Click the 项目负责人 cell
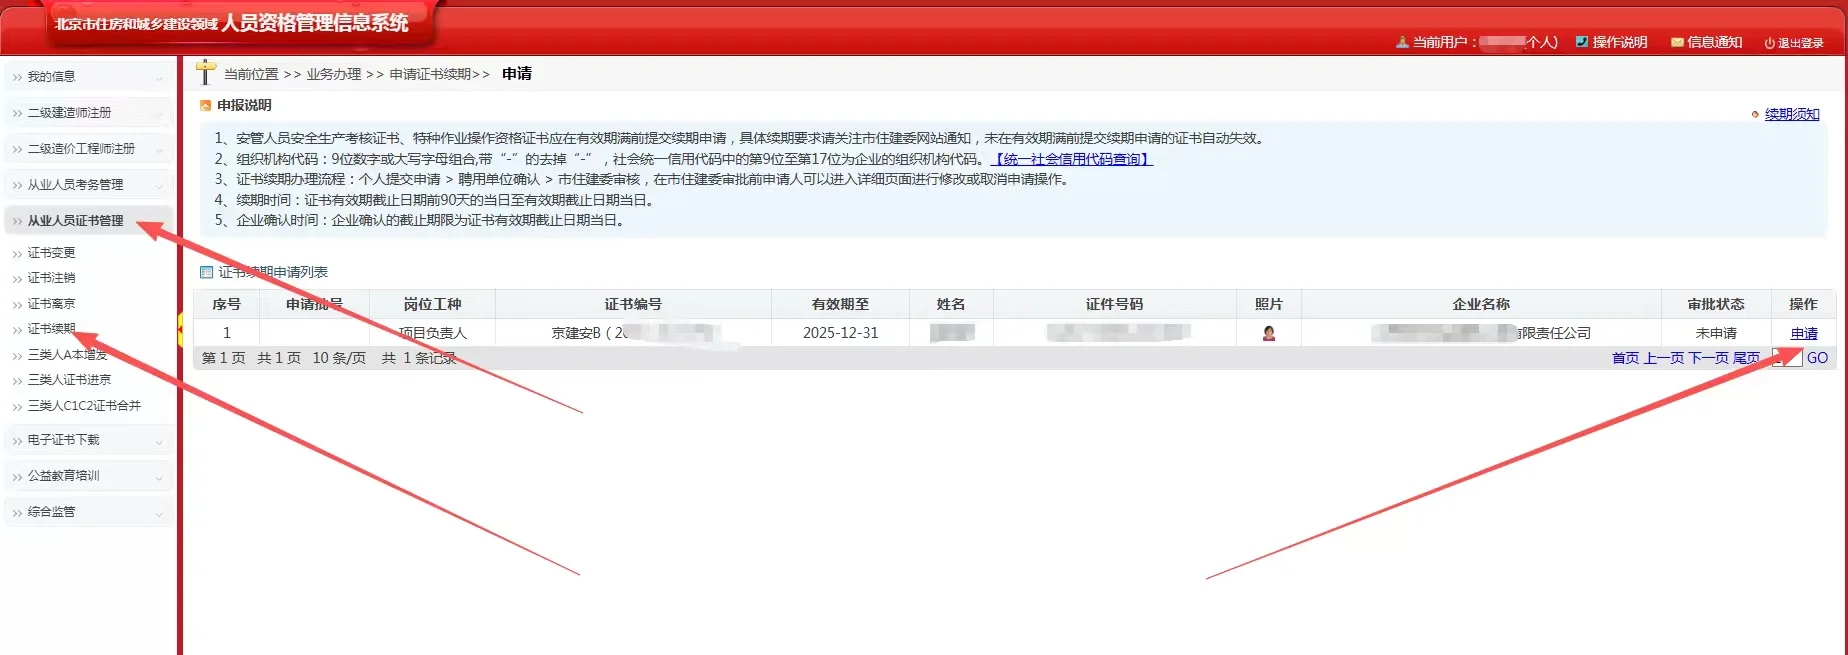 [x=433, y=333]
